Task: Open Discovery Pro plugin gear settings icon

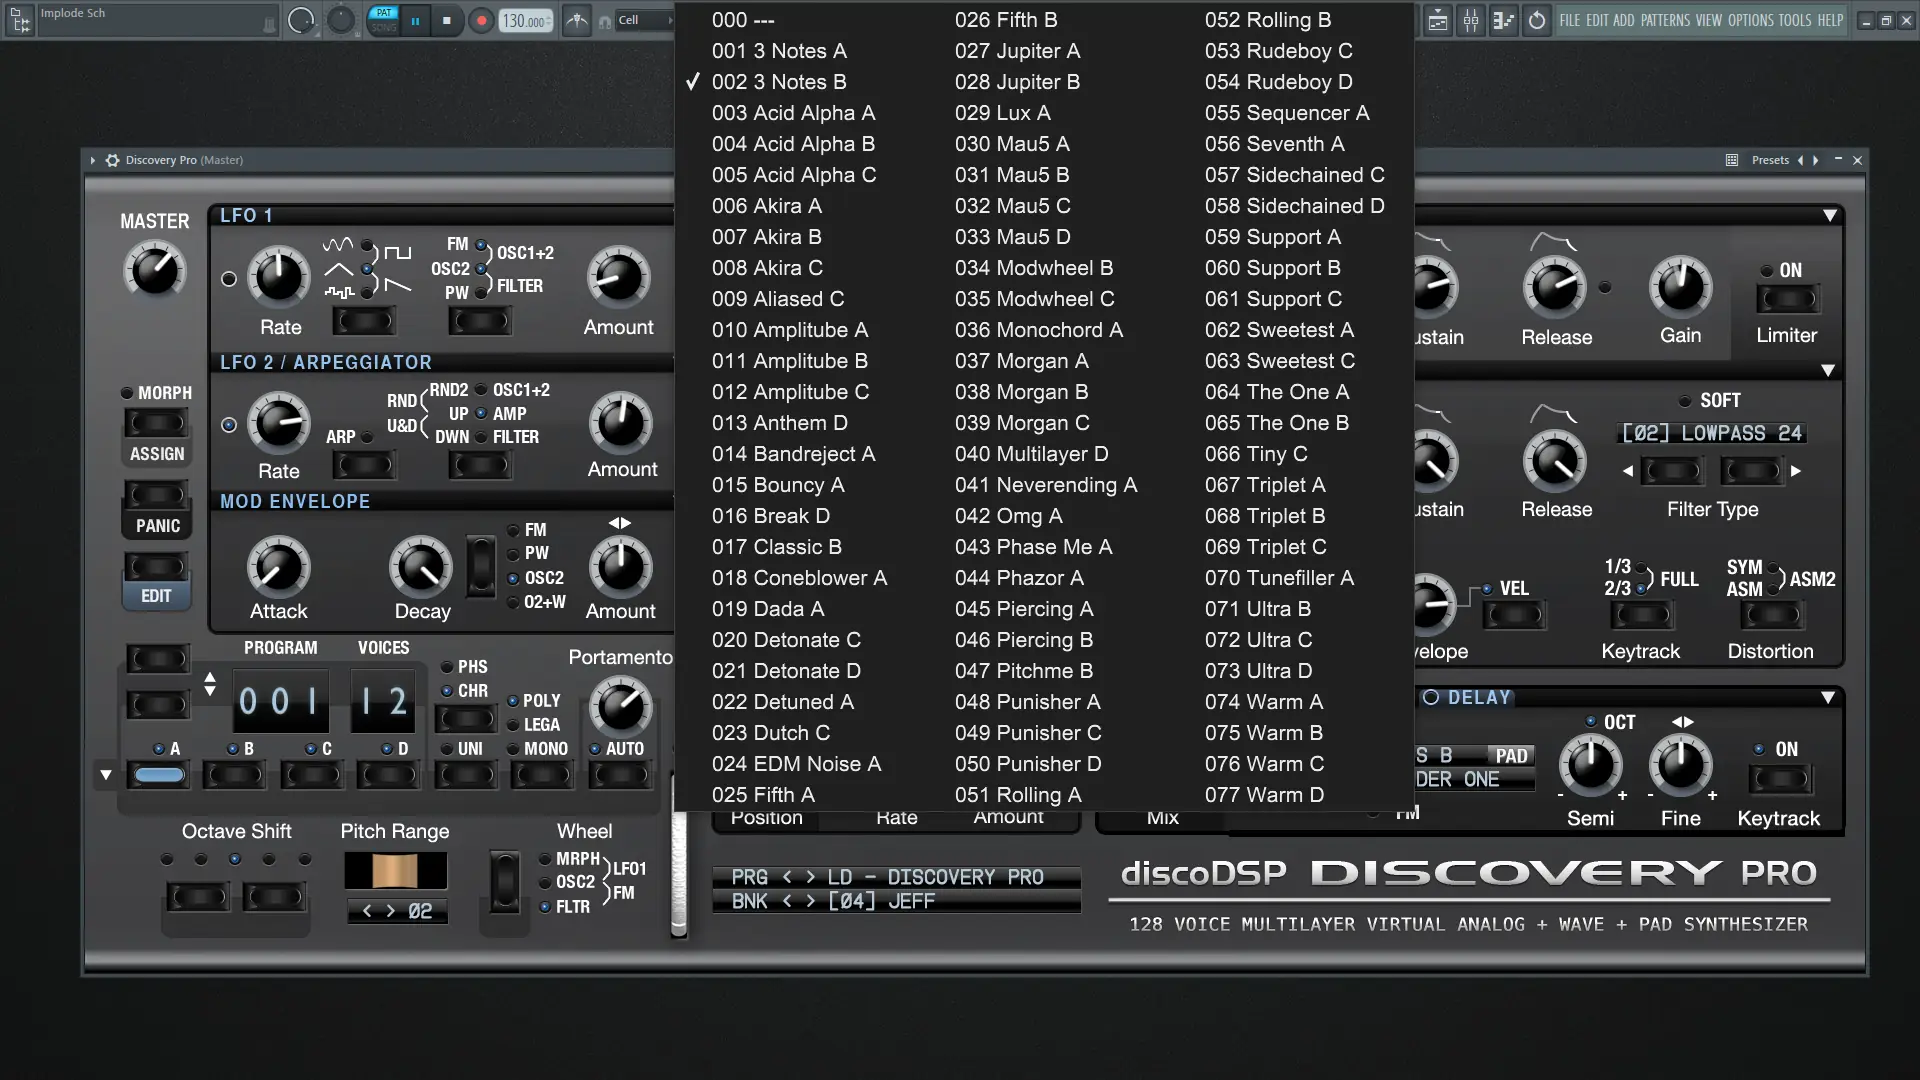Action: click(112, 160)
